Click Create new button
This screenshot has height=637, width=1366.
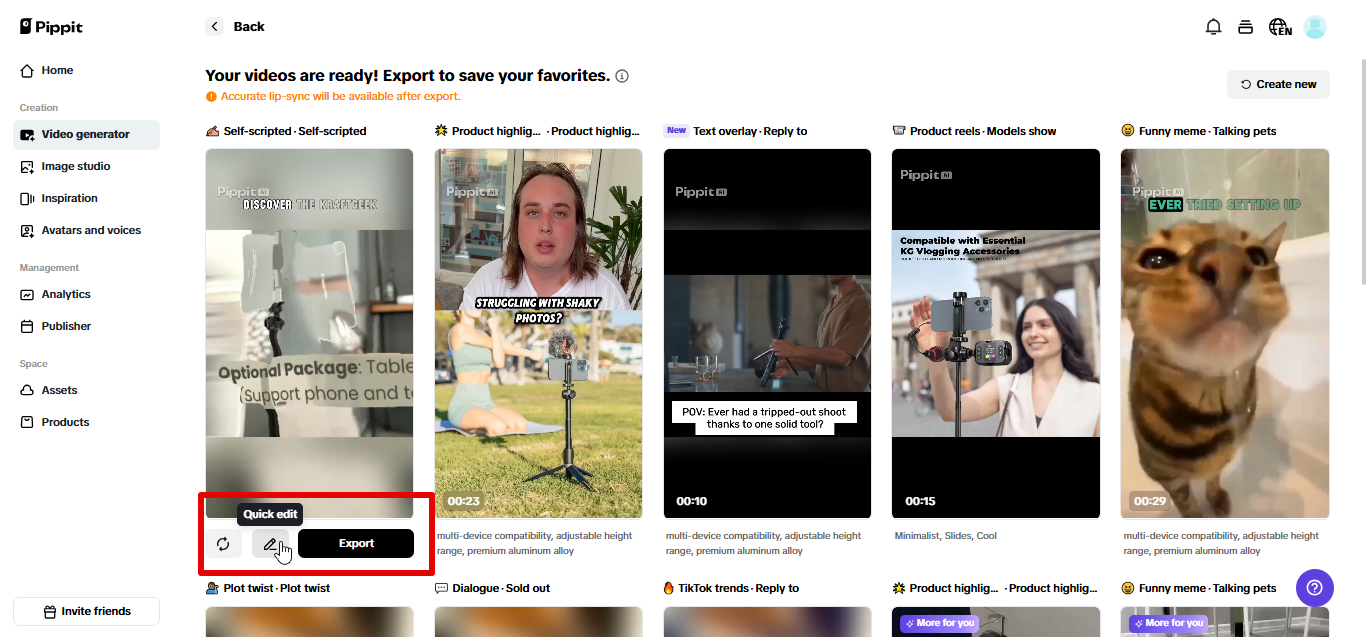click(1278, 84)
